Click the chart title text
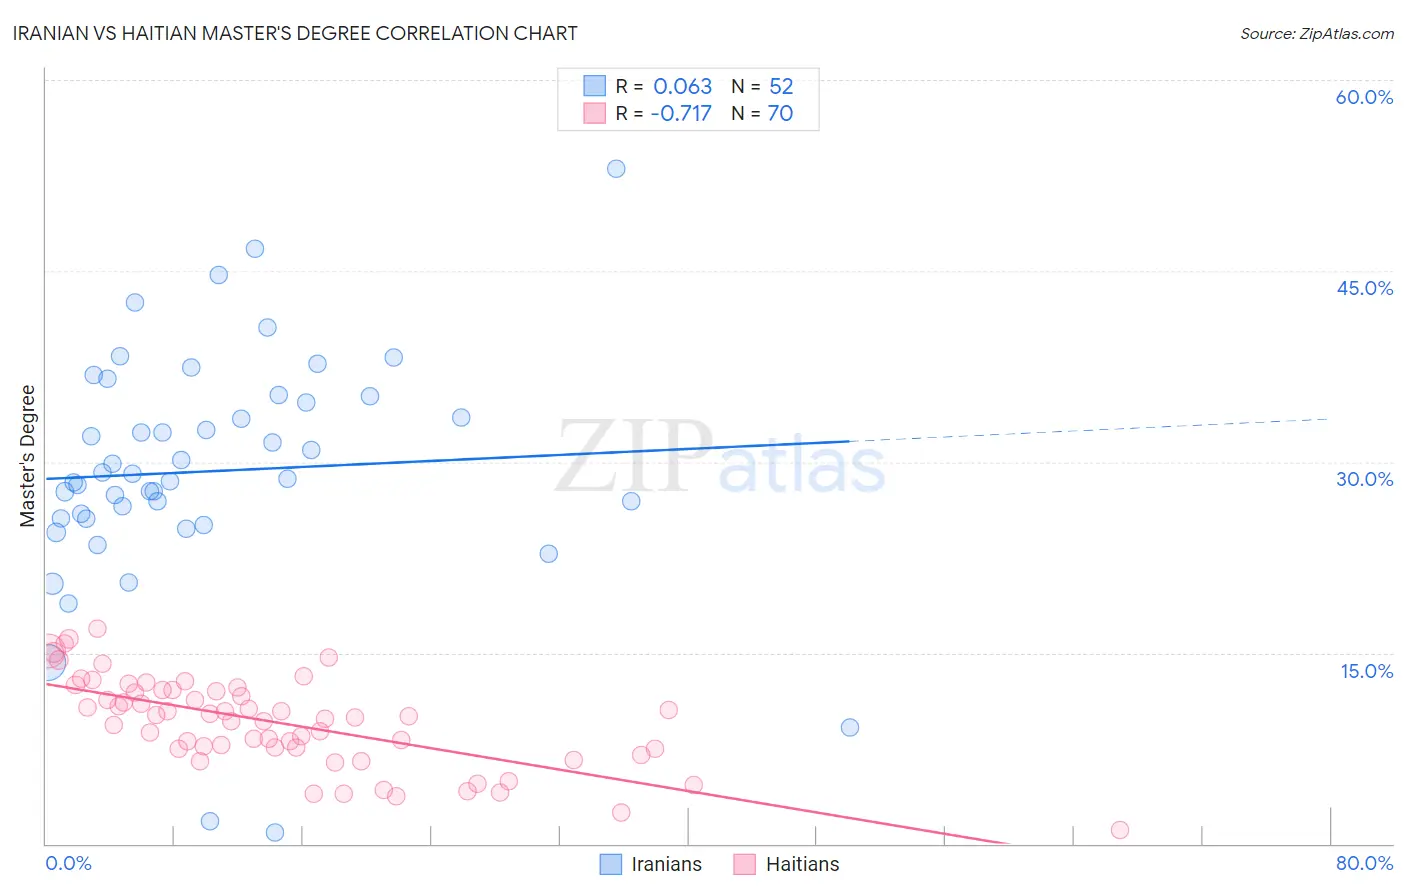Viewport: 1406px width, 892px height. point(295,33)
